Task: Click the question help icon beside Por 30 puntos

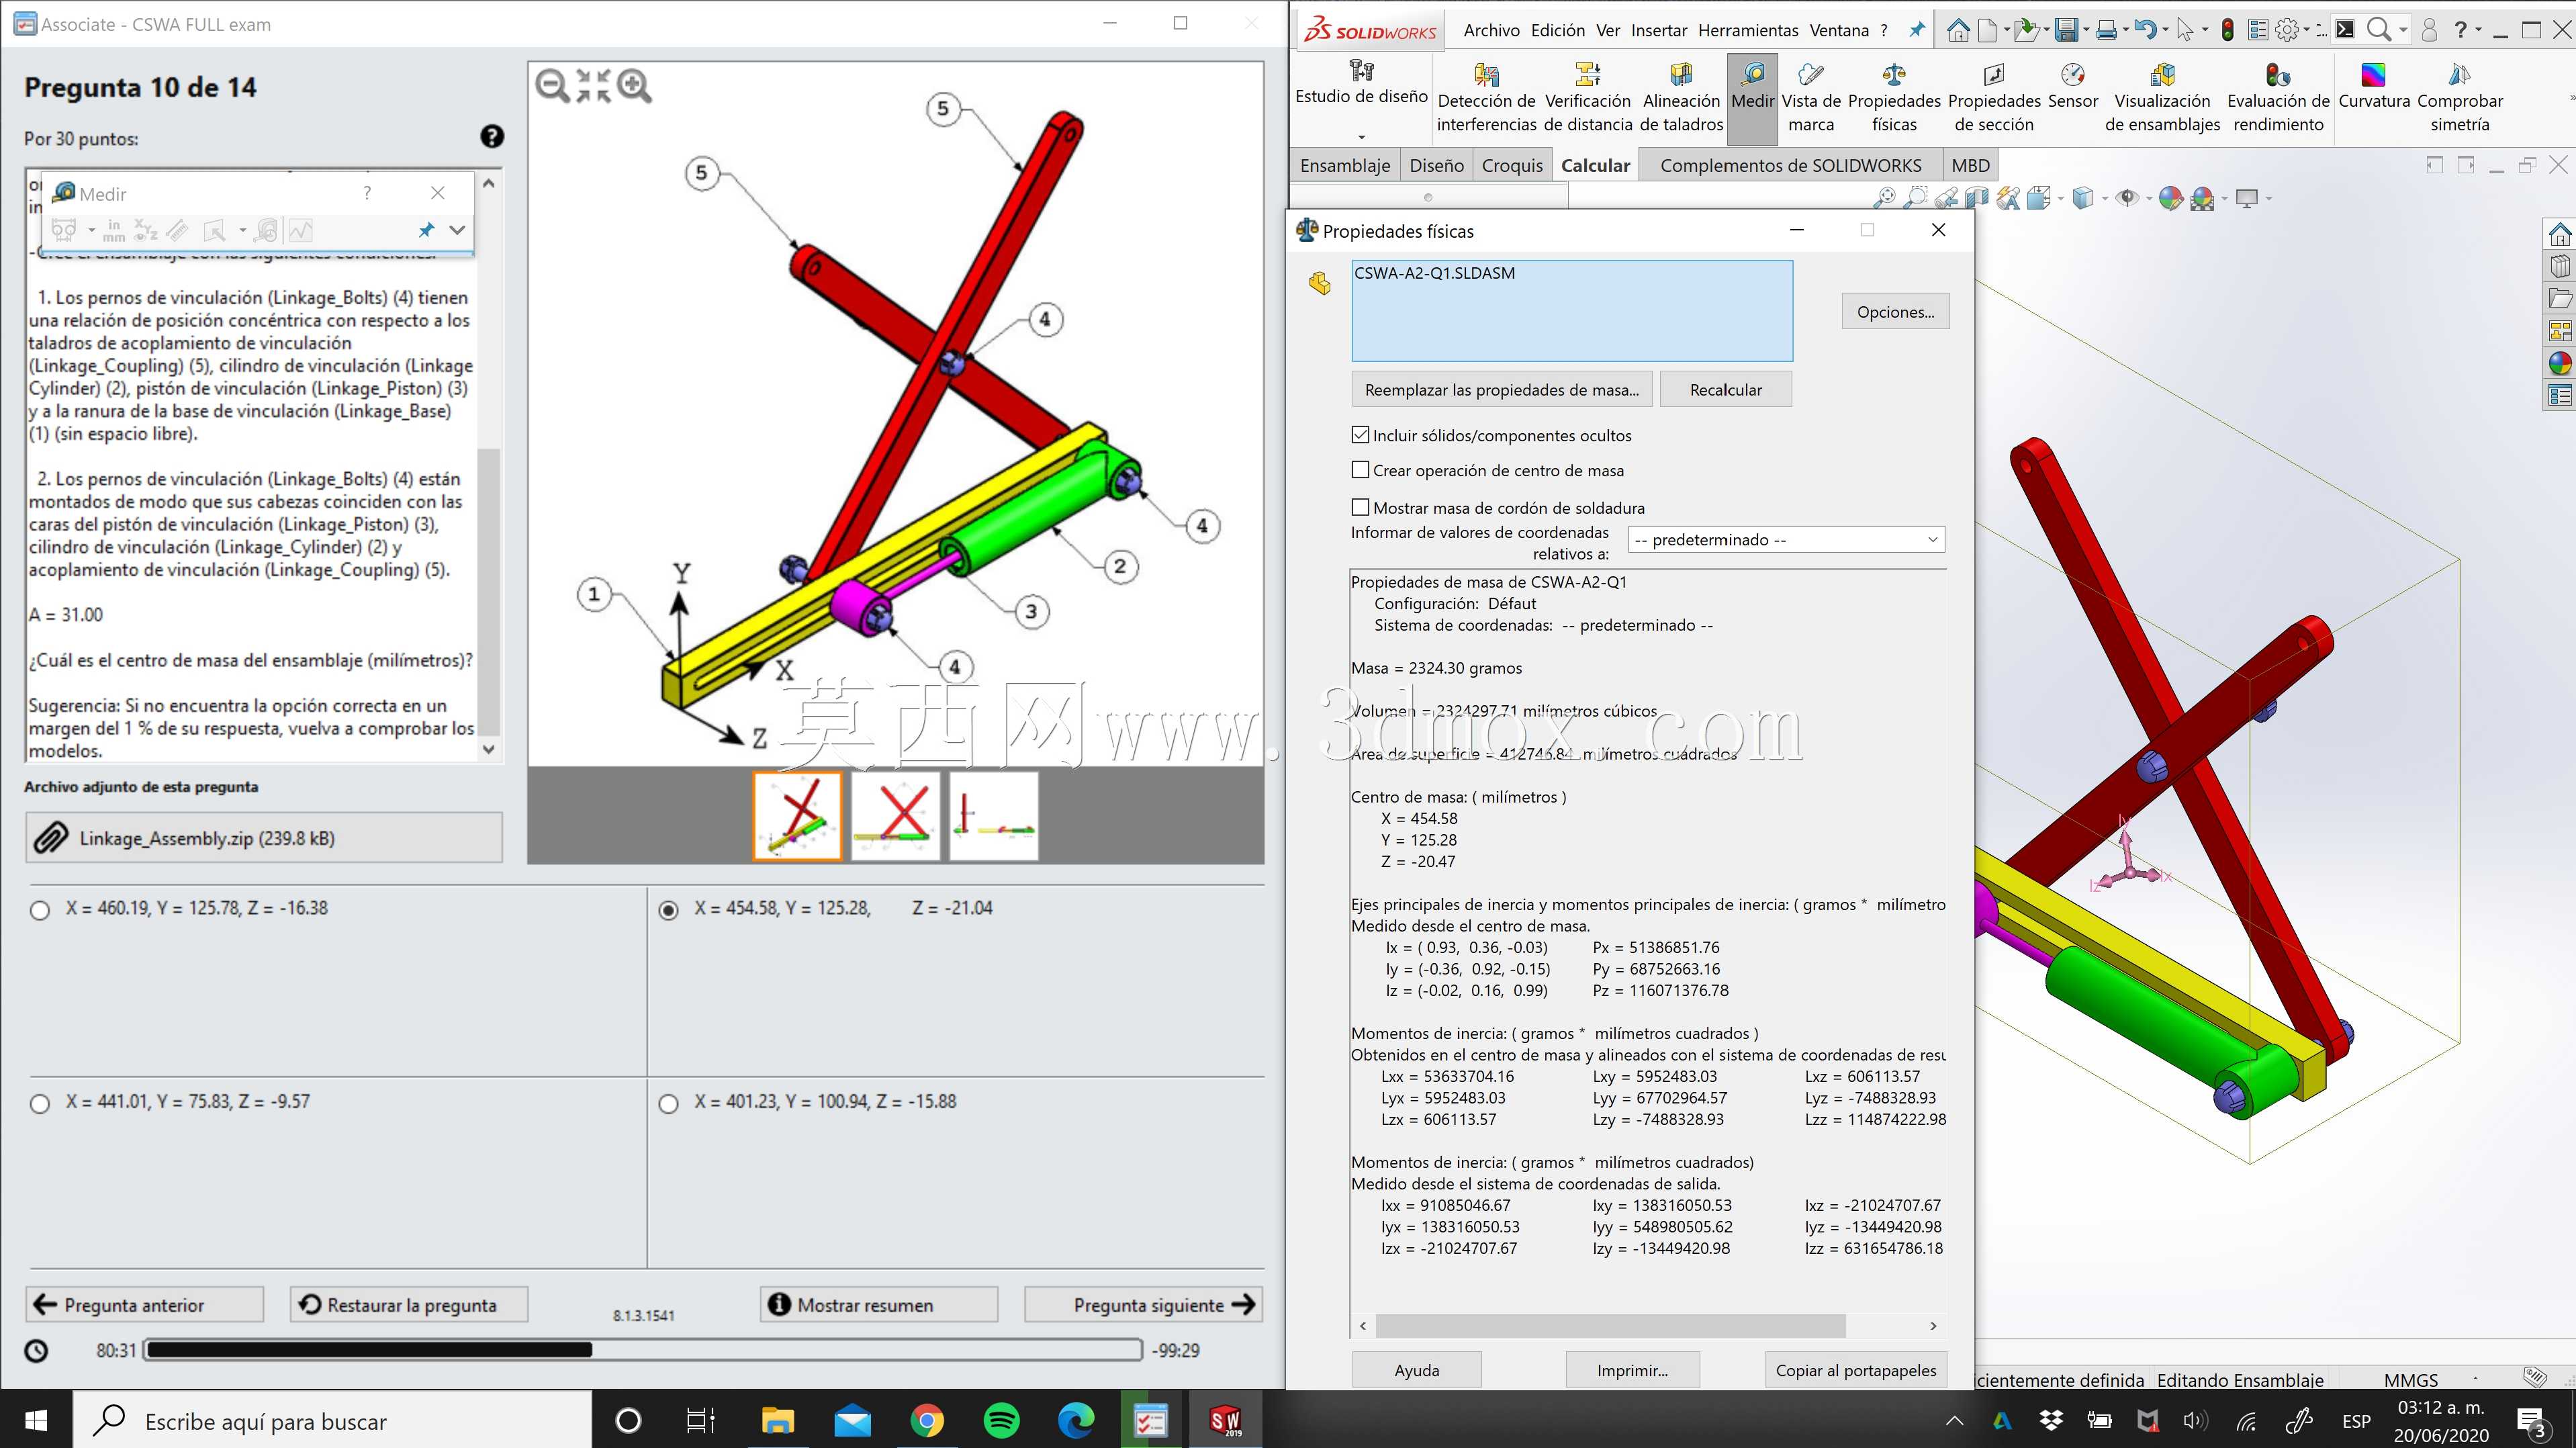Action: click(492, 137)
